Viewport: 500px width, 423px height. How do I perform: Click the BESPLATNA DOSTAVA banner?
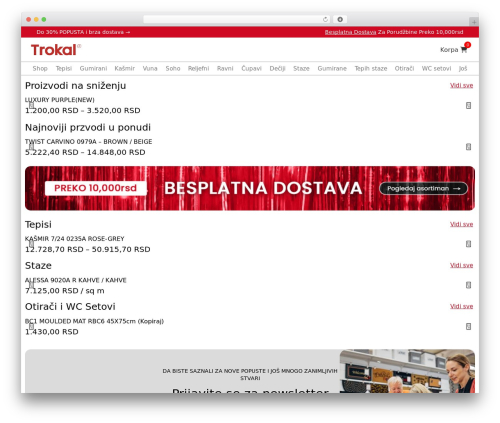click(250, 188)
